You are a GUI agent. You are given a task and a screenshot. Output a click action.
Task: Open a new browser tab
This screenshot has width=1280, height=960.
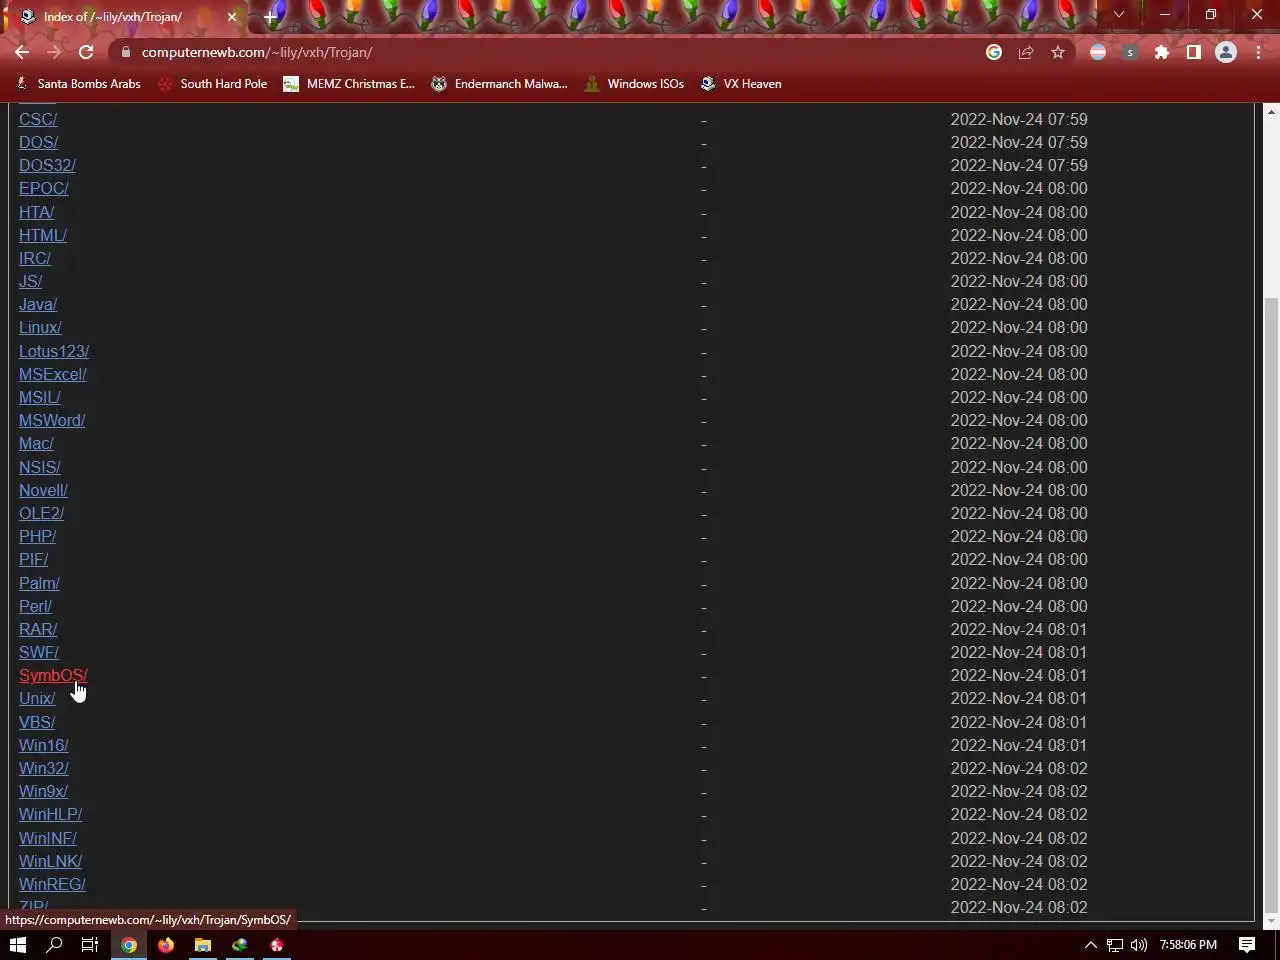coord(270,16)
